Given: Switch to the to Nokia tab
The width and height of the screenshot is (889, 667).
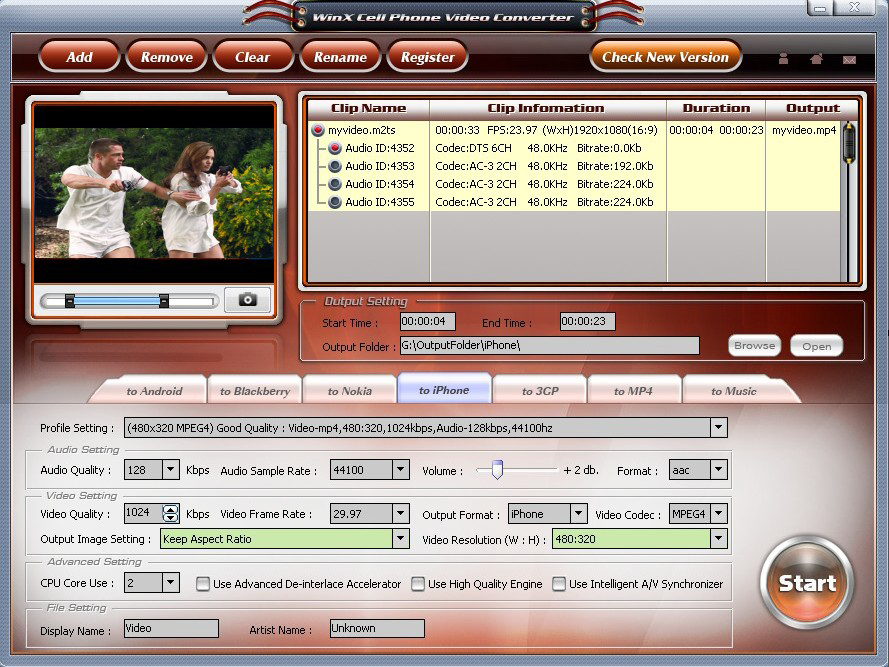Looking at the screenshot, I should pos(349,390).
